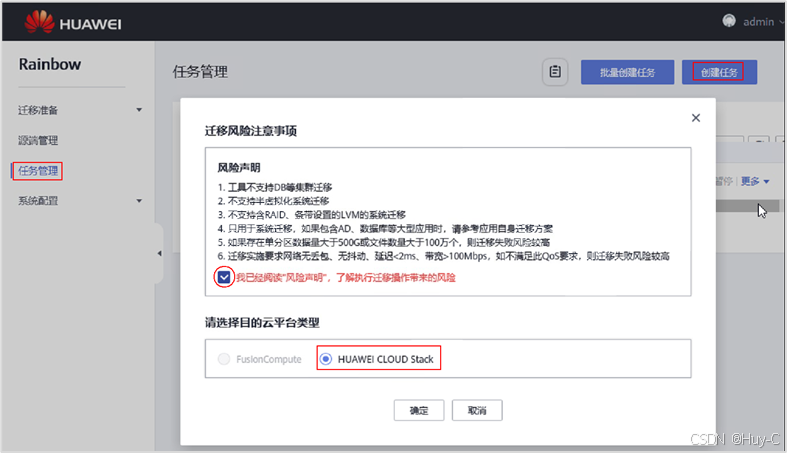Click risk item about QoS network requirements
787x453 pixels.
click(443, 256)
